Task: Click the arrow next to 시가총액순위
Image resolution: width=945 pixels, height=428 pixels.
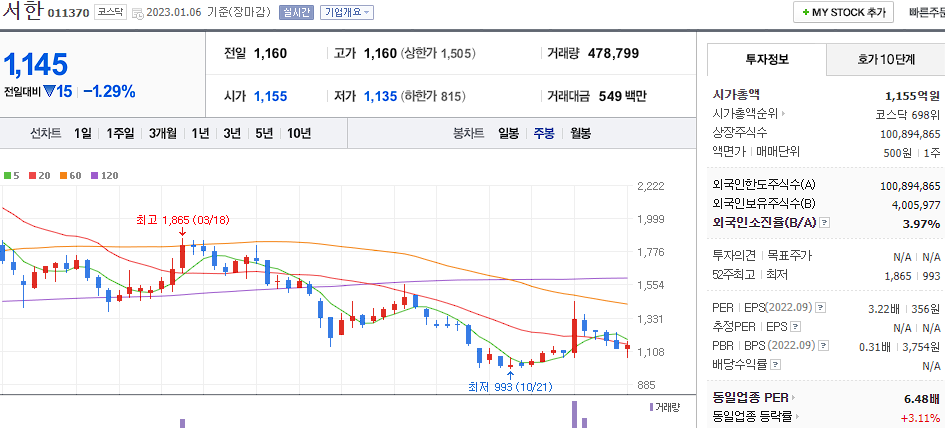Action: (783, 113)
